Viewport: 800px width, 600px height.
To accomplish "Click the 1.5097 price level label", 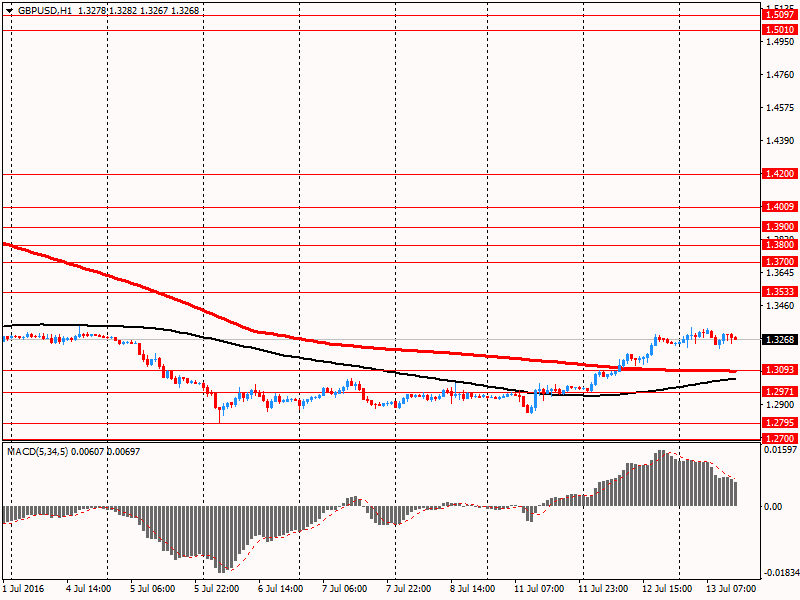I will coord(780,15).
